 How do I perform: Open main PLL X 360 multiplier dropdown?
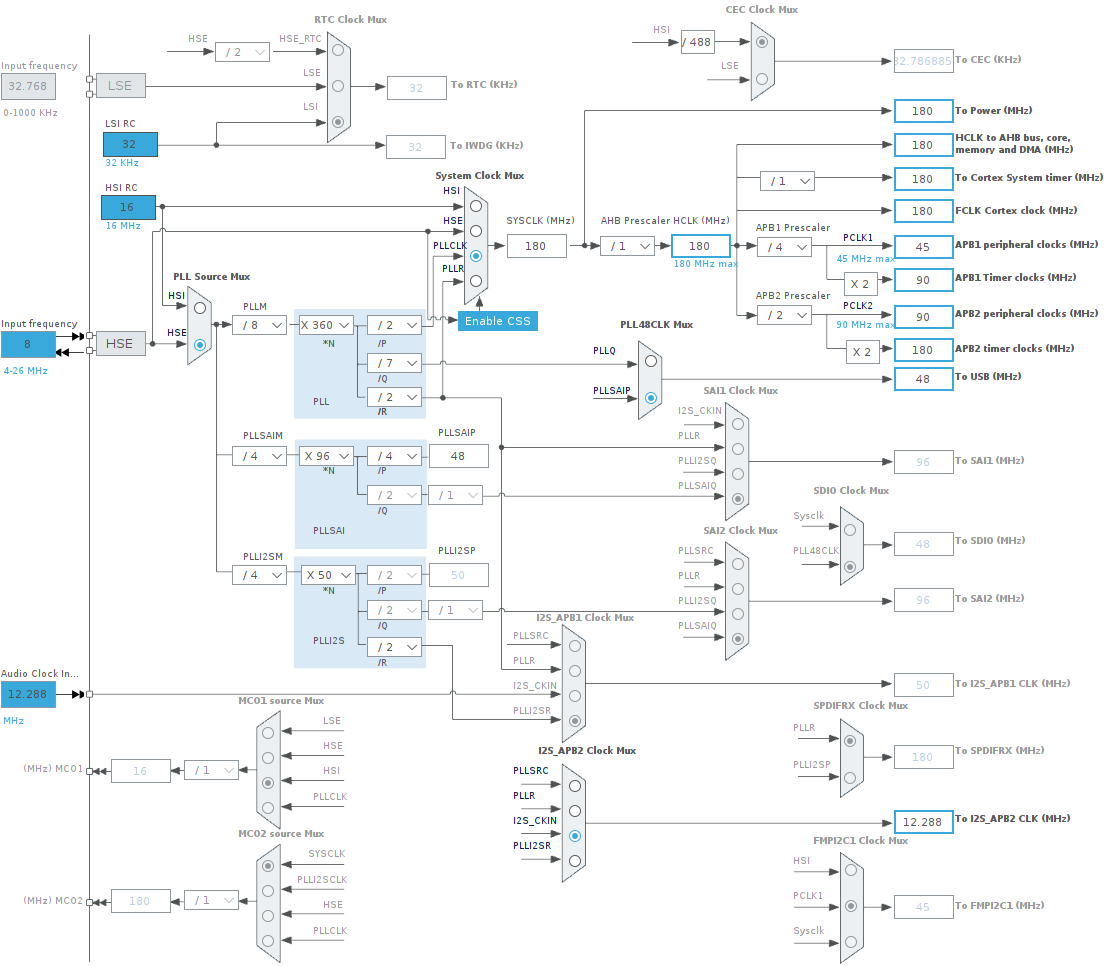(x=326, y=325)
